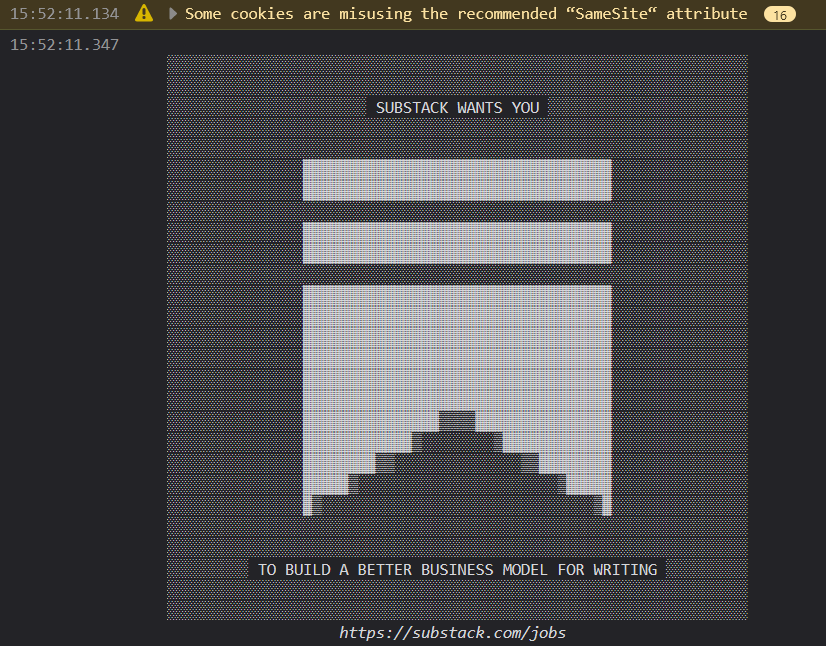Open the https://substack.com/jobs link
826x646 pixels.
pos(453,632)
